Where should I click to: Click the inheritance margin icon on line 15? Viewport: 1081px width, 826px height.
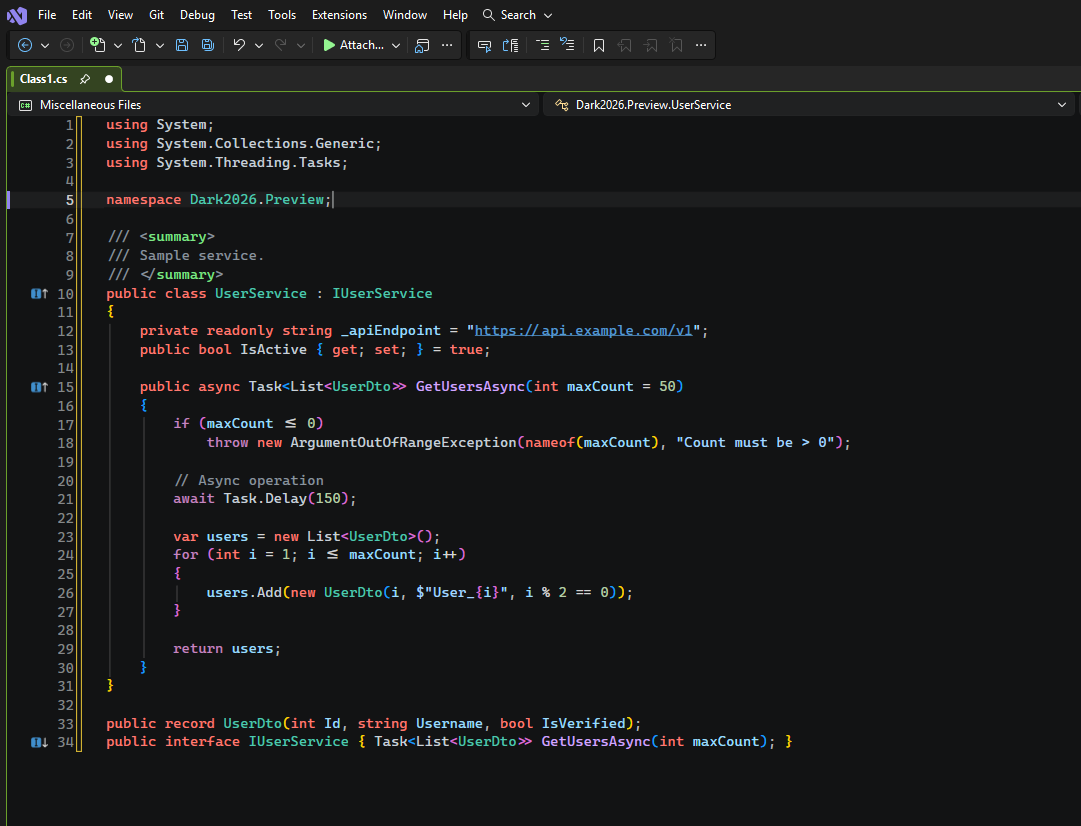[39, 387]
